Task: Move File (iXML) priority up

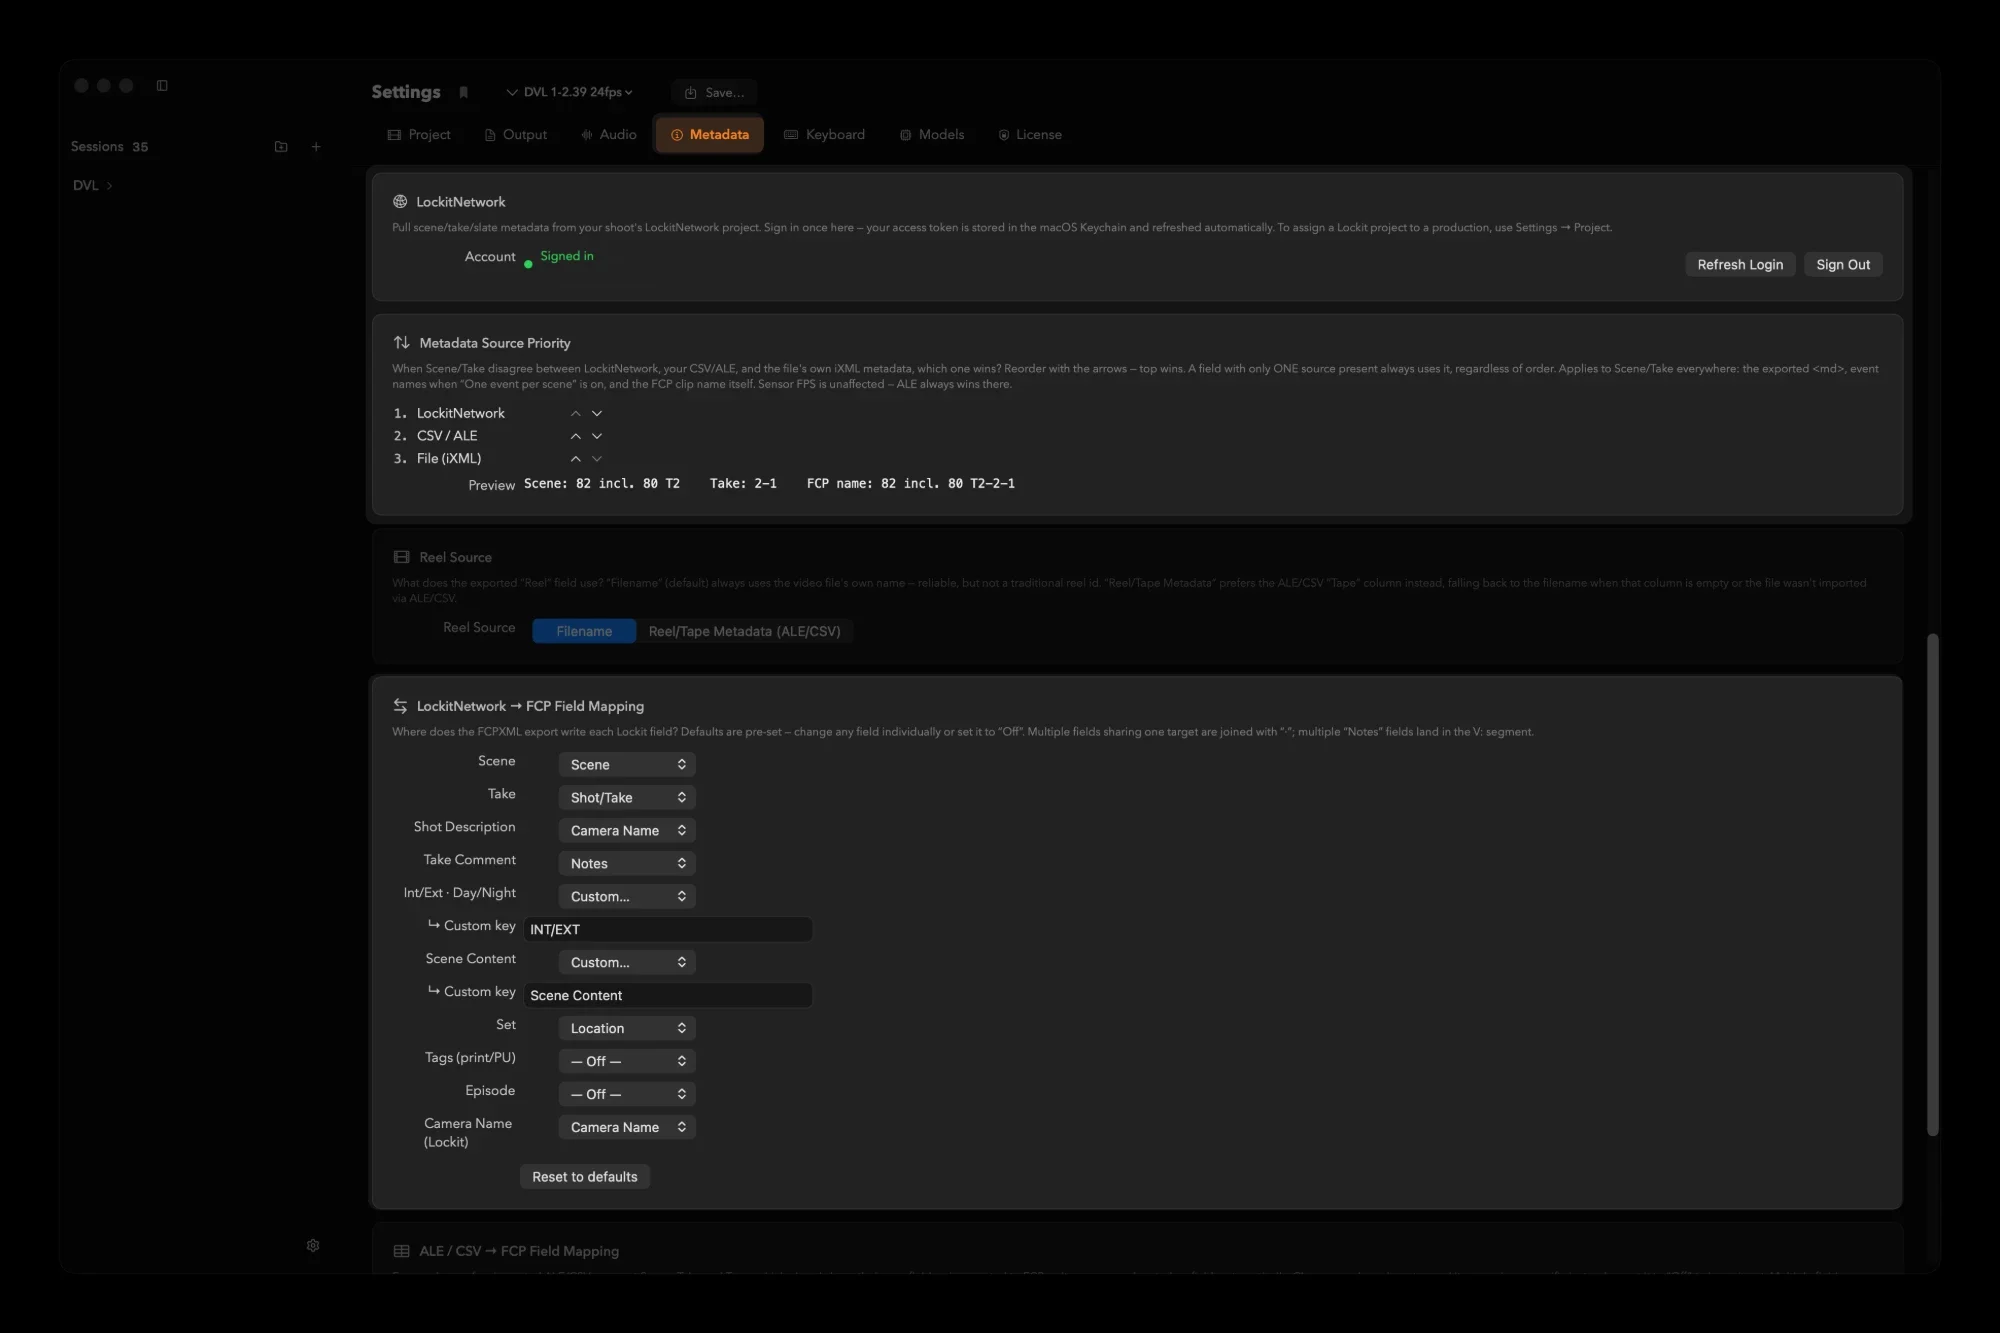Action: click(x=575, y=459)
